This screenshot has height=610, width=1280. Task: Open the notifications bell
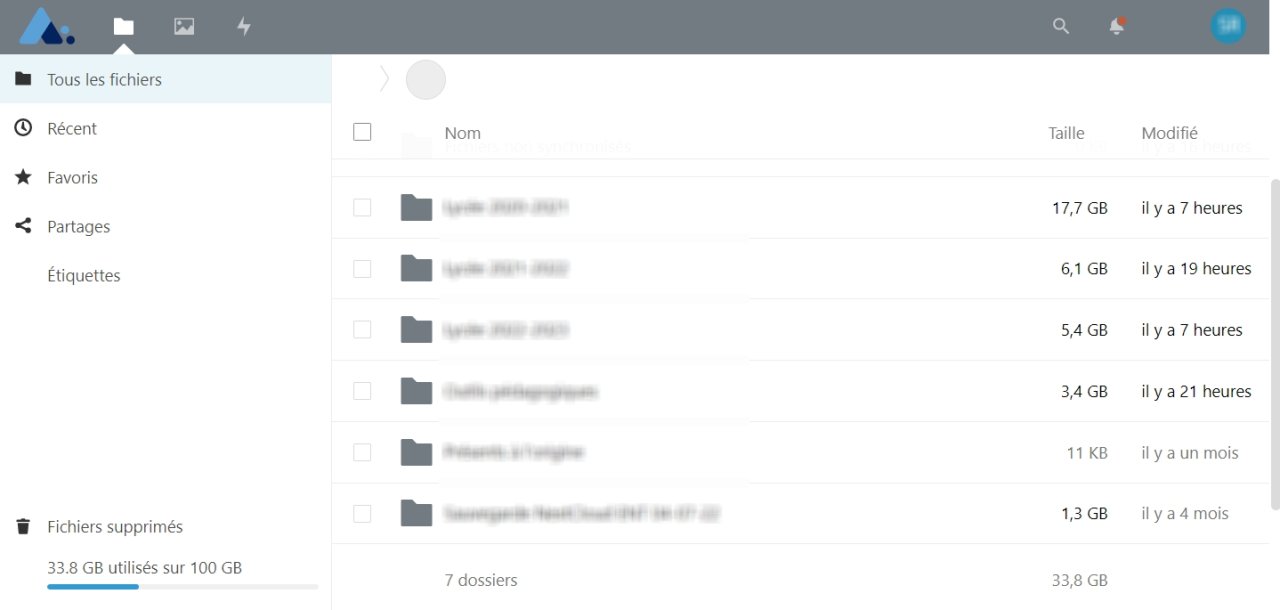pyautogui.click(x=1117, y=26)
